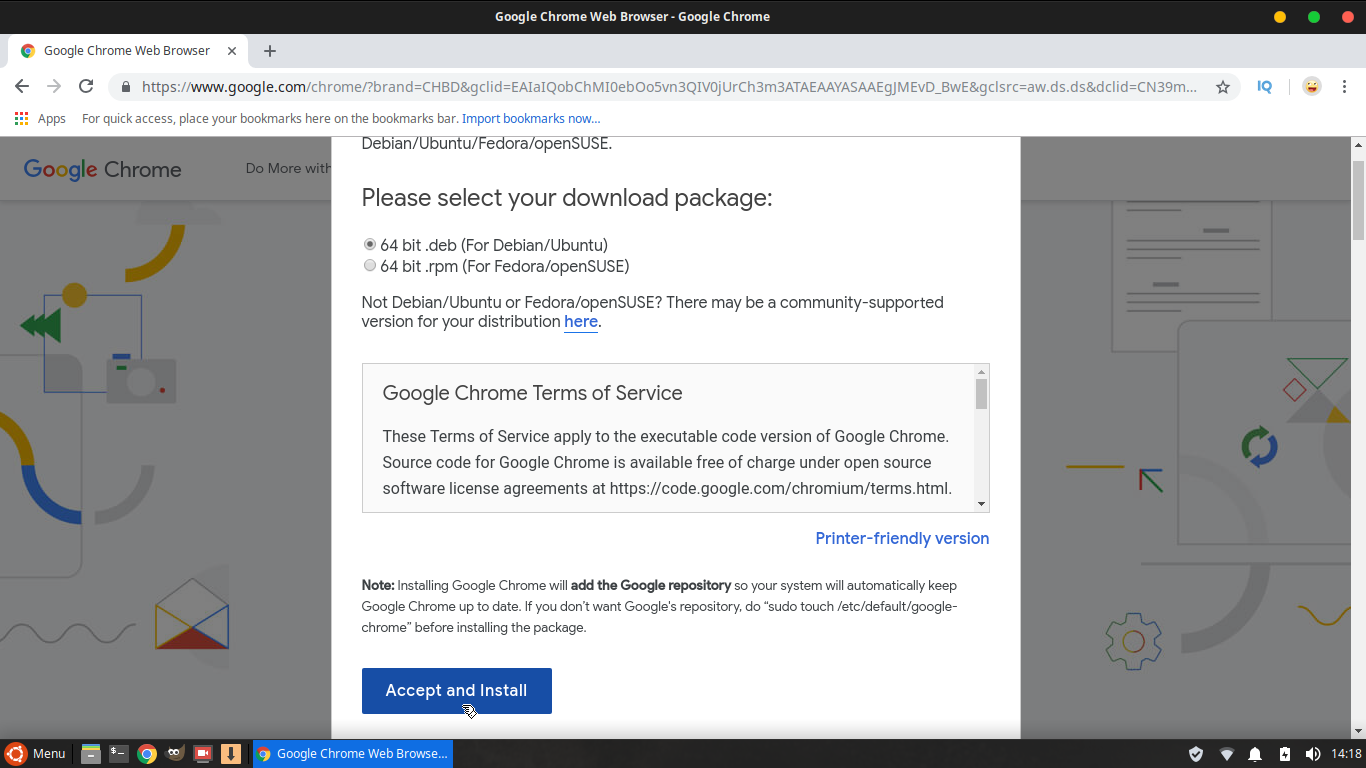Image resolution: width=1366 pixels, height=768 pixels.
Task: Bookmark this page with the star icon
Action: pyautogui.click(x=1222, y=87)
